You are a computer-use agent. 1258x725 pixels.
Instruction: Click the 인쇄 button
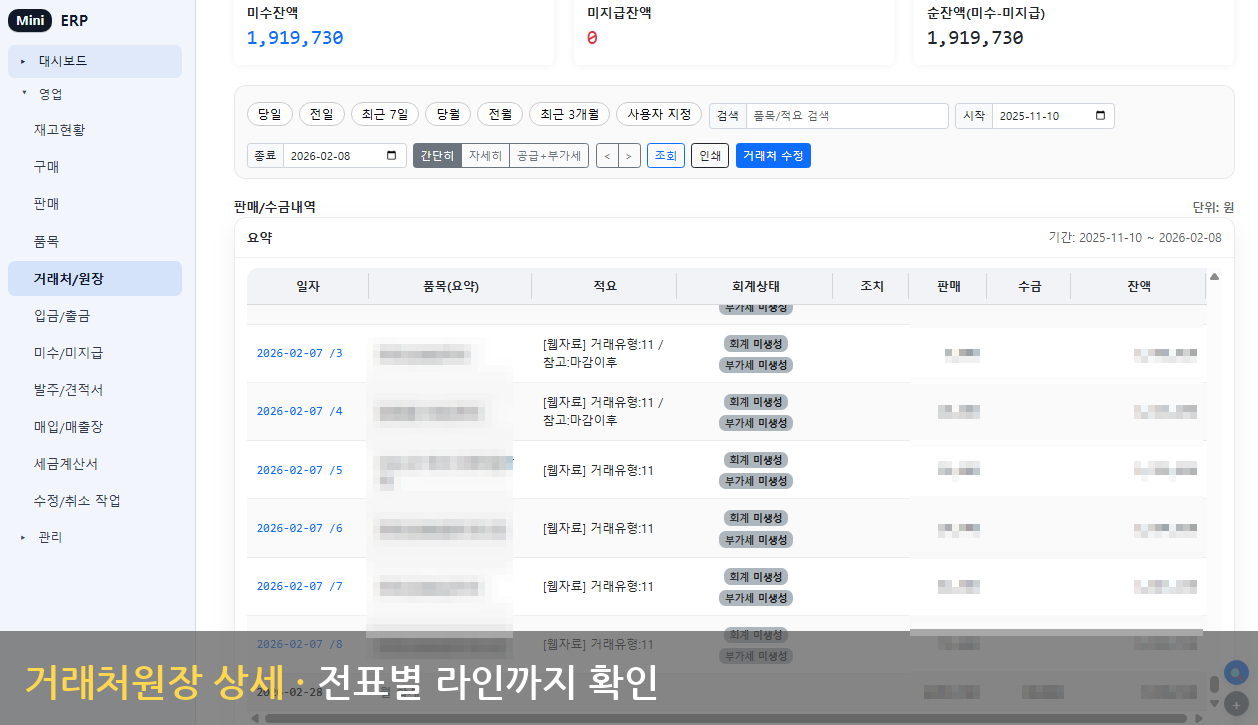pos(710,156)
